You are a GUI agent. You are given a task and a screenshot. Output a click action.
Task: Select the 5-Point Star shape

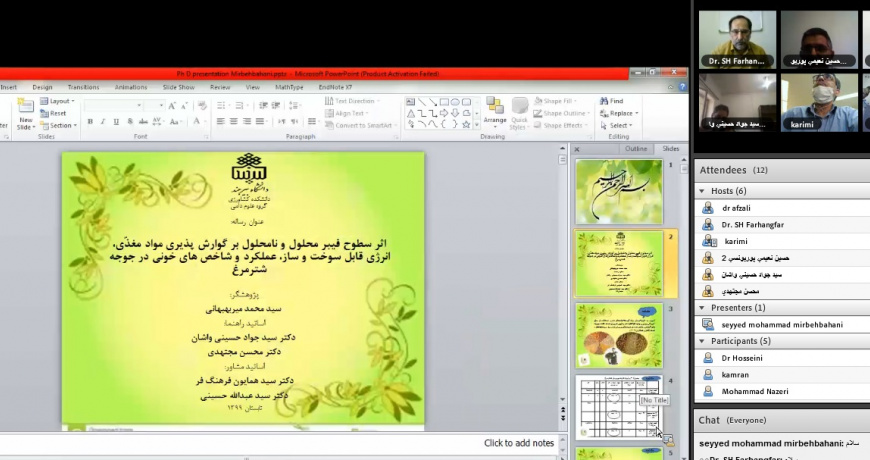pos(467,124)
